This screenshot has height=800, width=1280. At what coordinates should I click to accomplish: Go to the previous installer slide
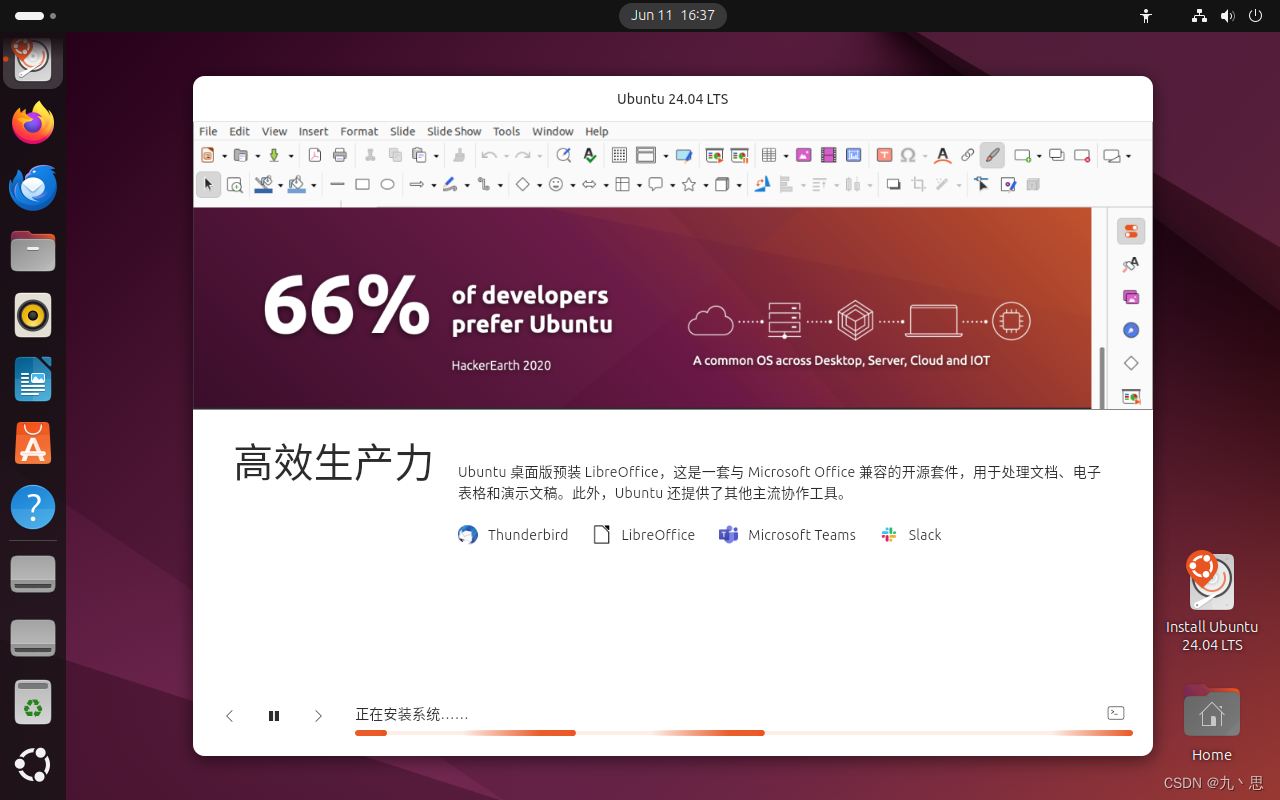[230, 716]
